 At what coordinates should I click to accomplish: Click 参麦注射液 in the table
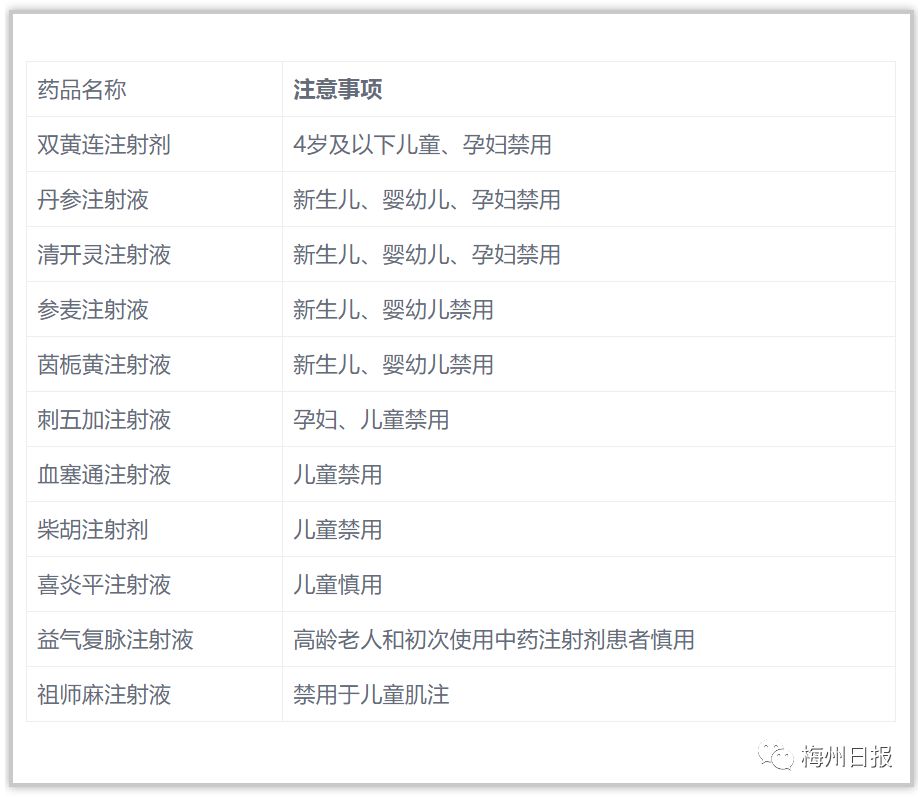[93, 309]
